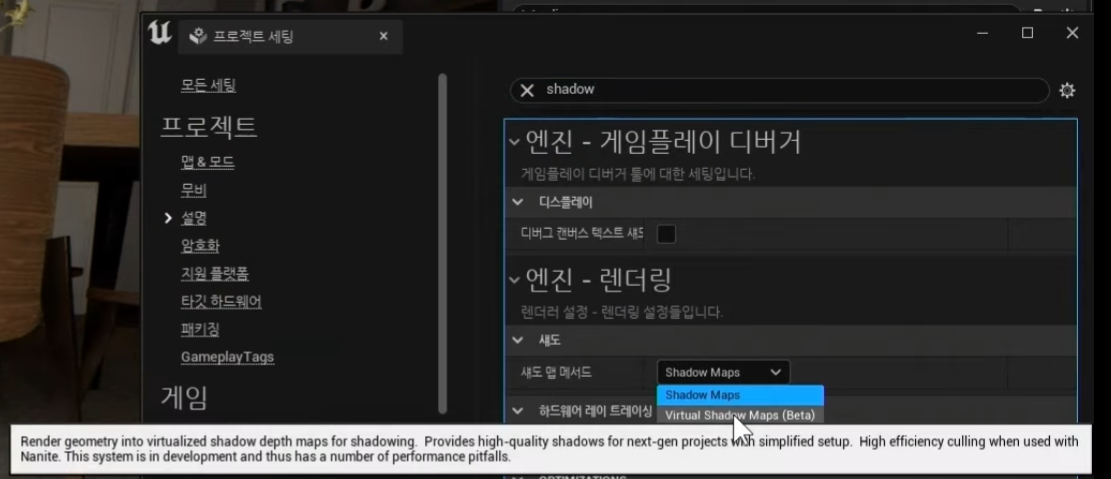Viewport: 1111px width, 479px height.
Task: Click the 프로젝트 heading
Action: (208, 127)
